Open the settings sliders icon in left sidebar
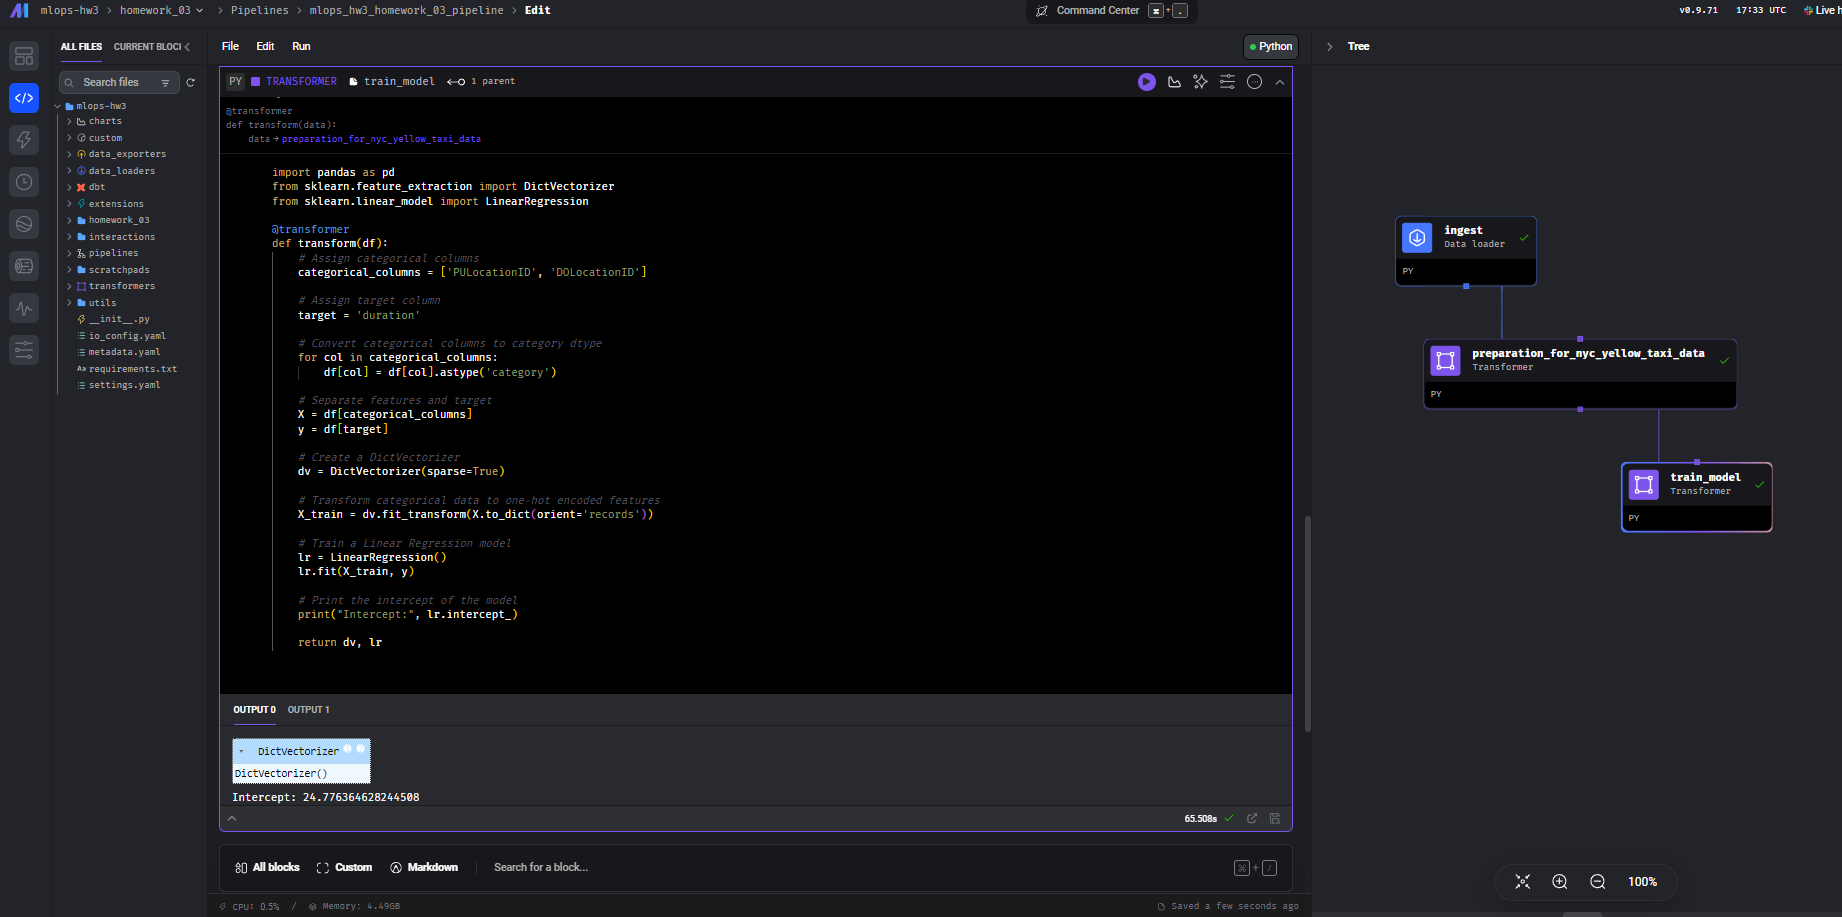Image resolution: width=1842 pixels, height=917 pixels. [x=24, y=350]
